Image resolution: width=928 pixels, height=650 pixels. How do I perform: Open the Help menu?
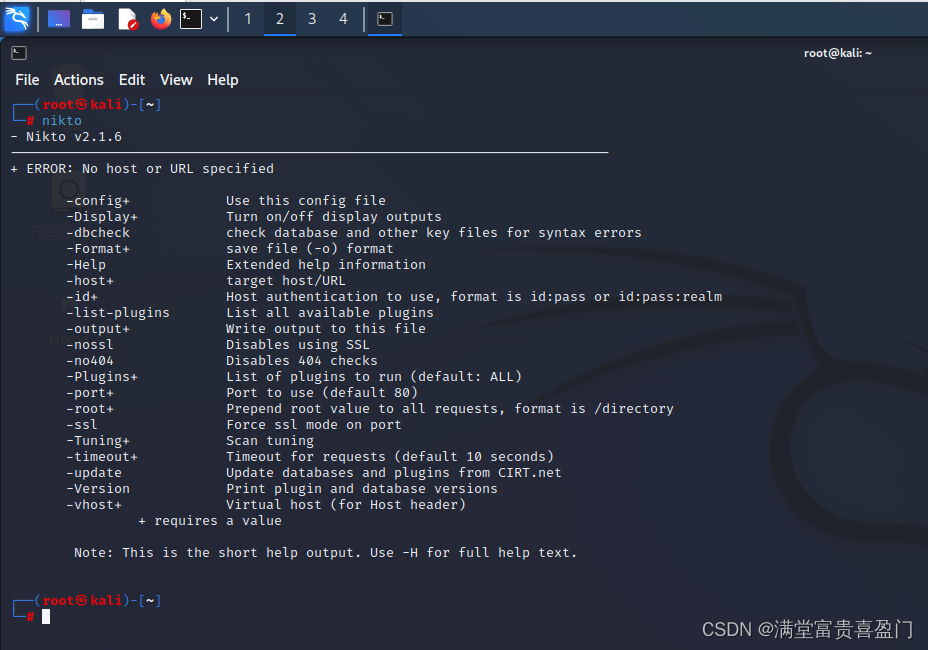[223, 80]
